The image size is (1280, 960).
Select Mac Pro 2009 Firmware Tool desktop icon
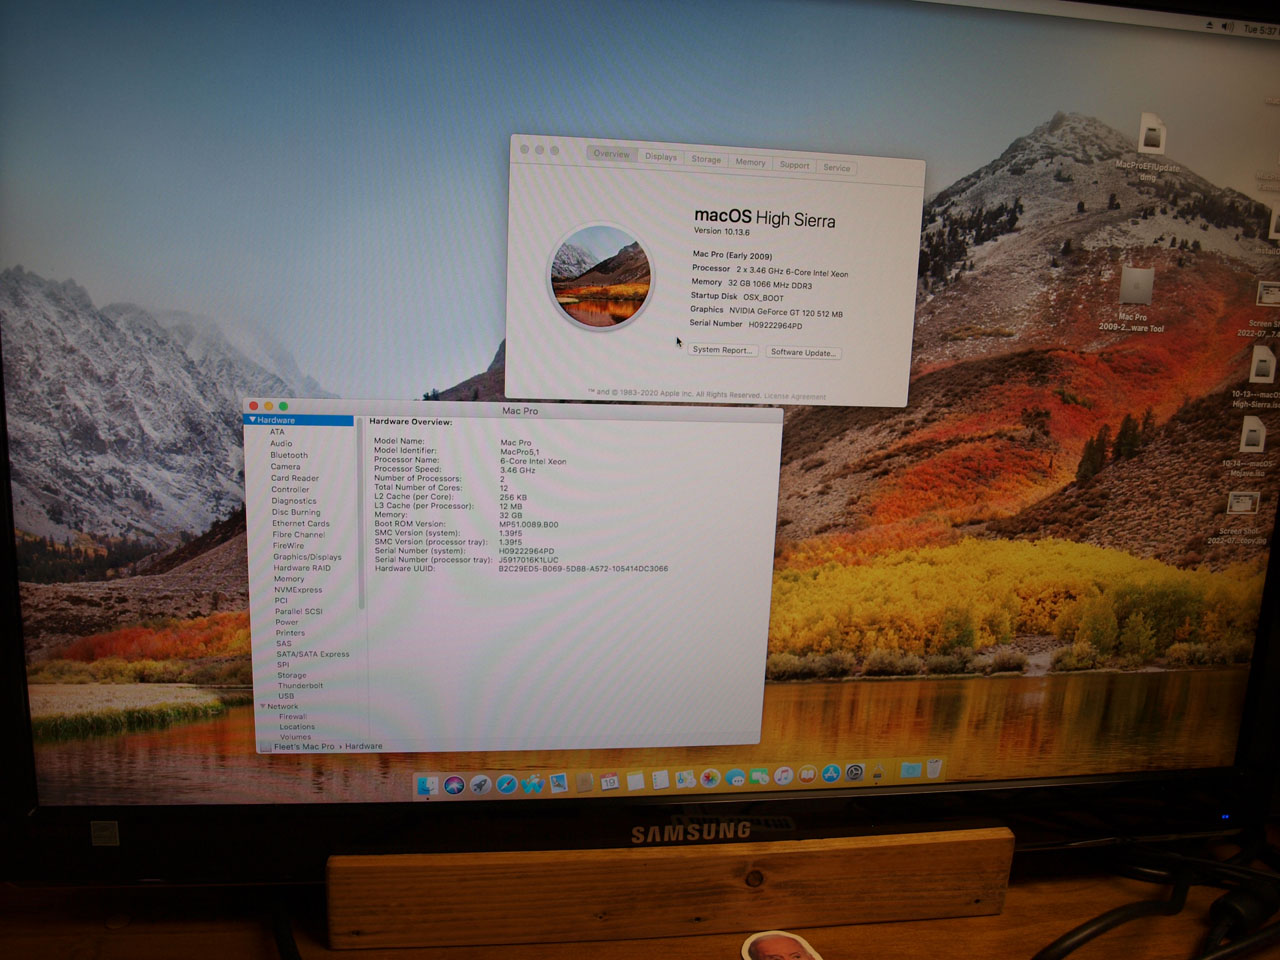pyautogui.click(x=1134, y=300)
